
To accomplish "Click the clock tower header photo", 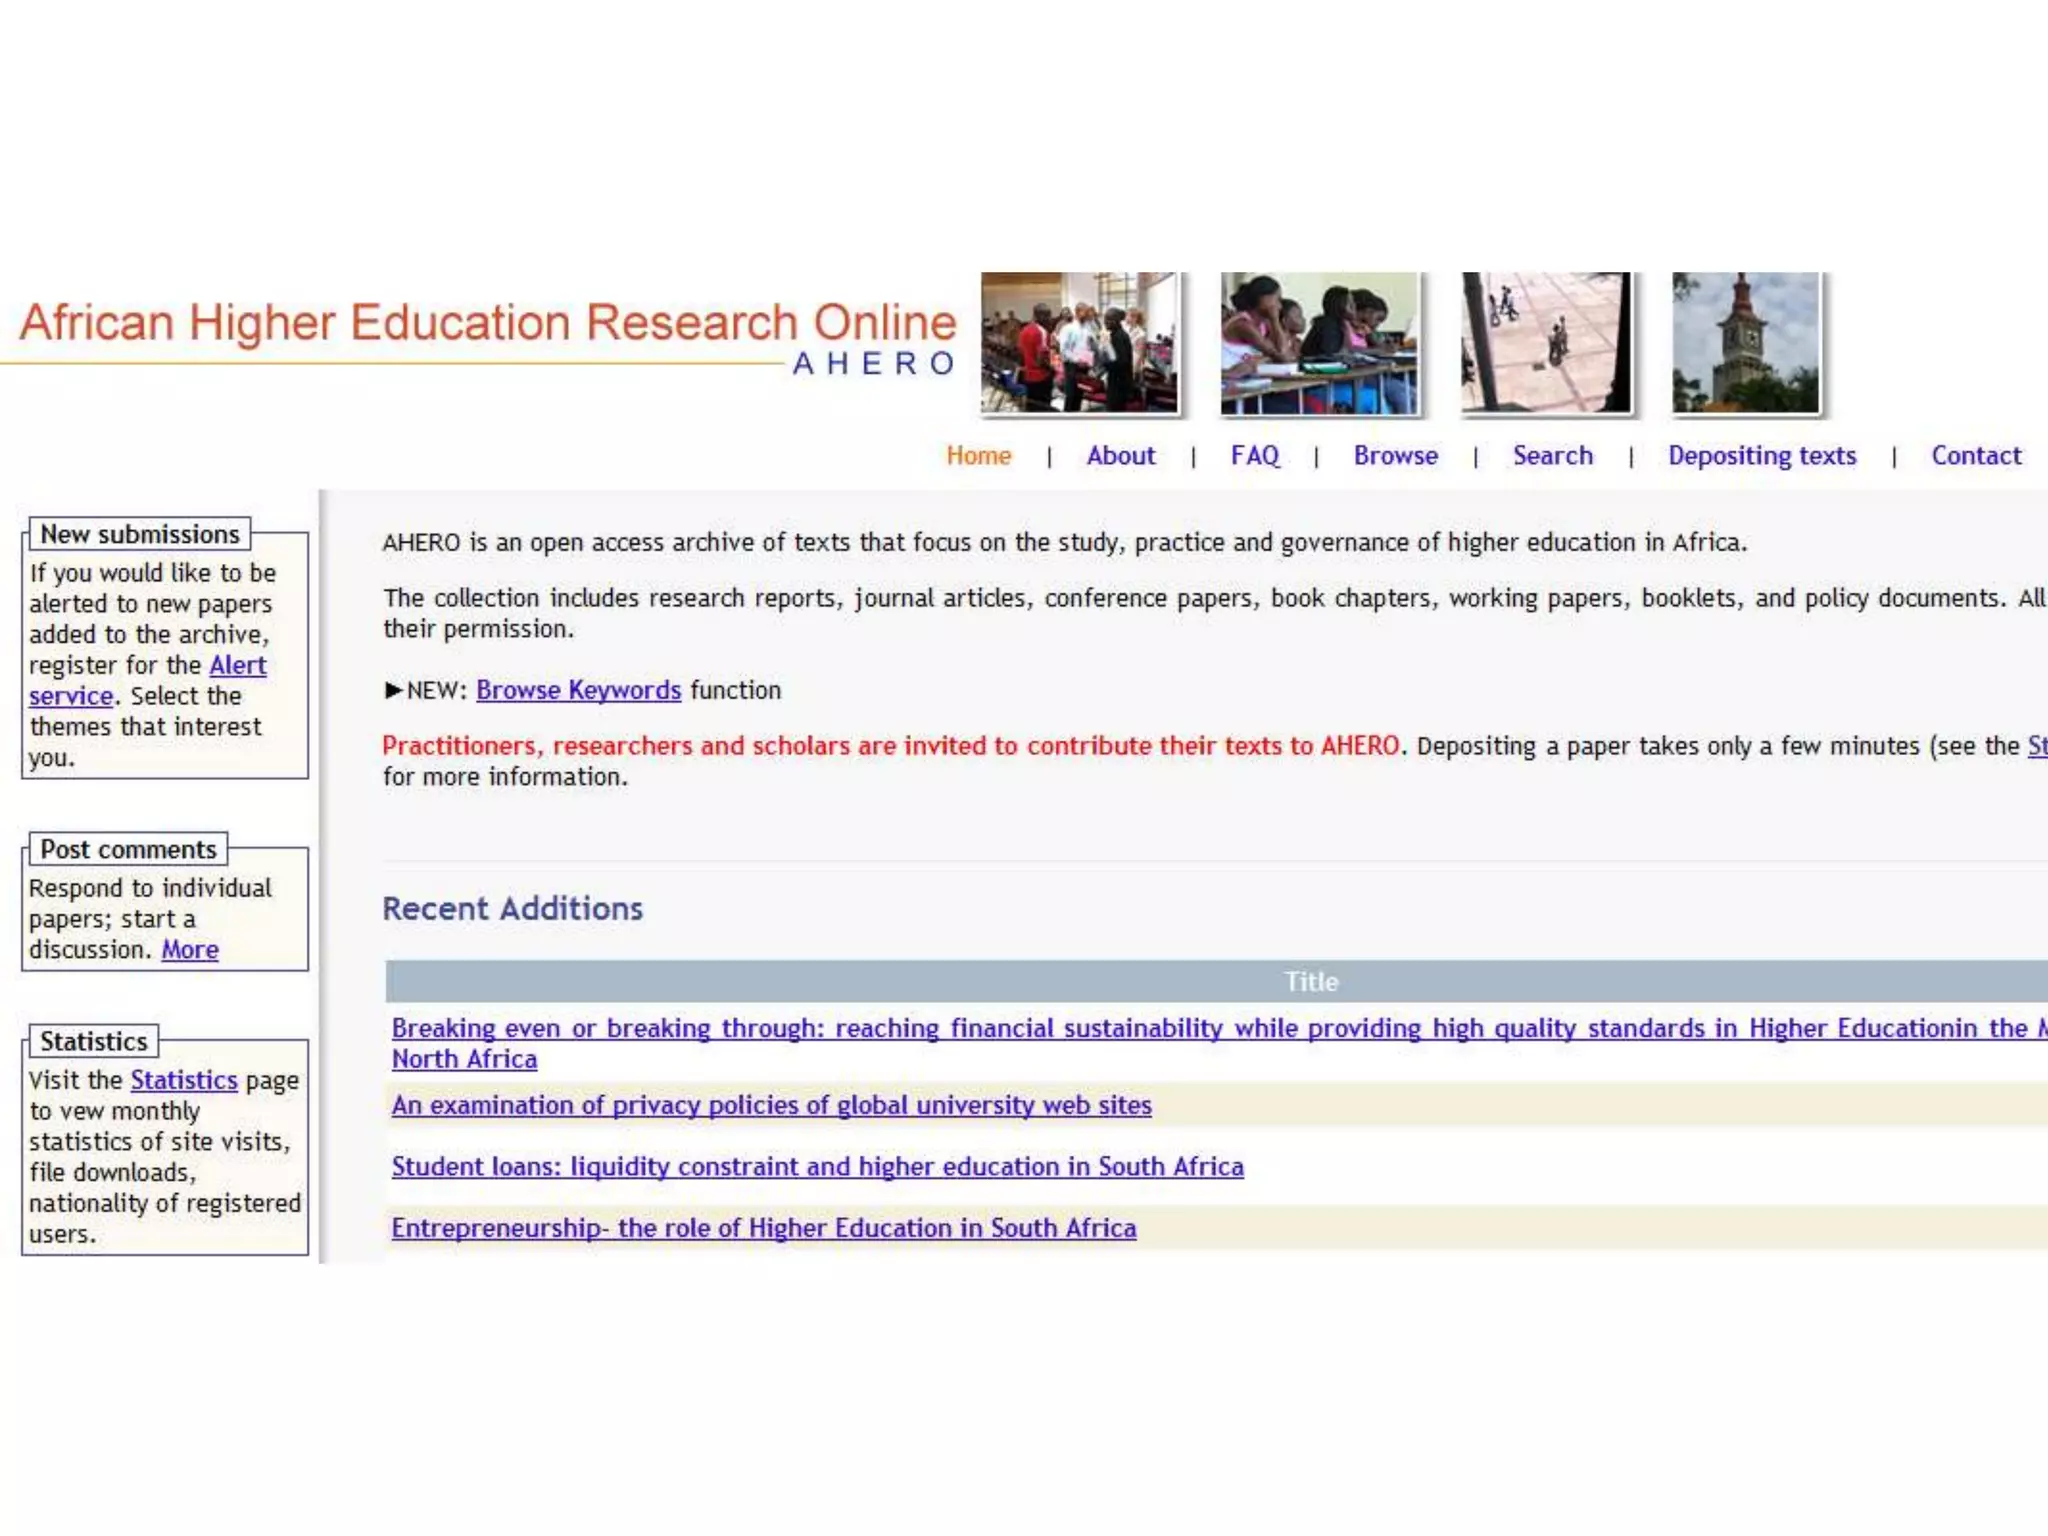I will point(1745,342).
